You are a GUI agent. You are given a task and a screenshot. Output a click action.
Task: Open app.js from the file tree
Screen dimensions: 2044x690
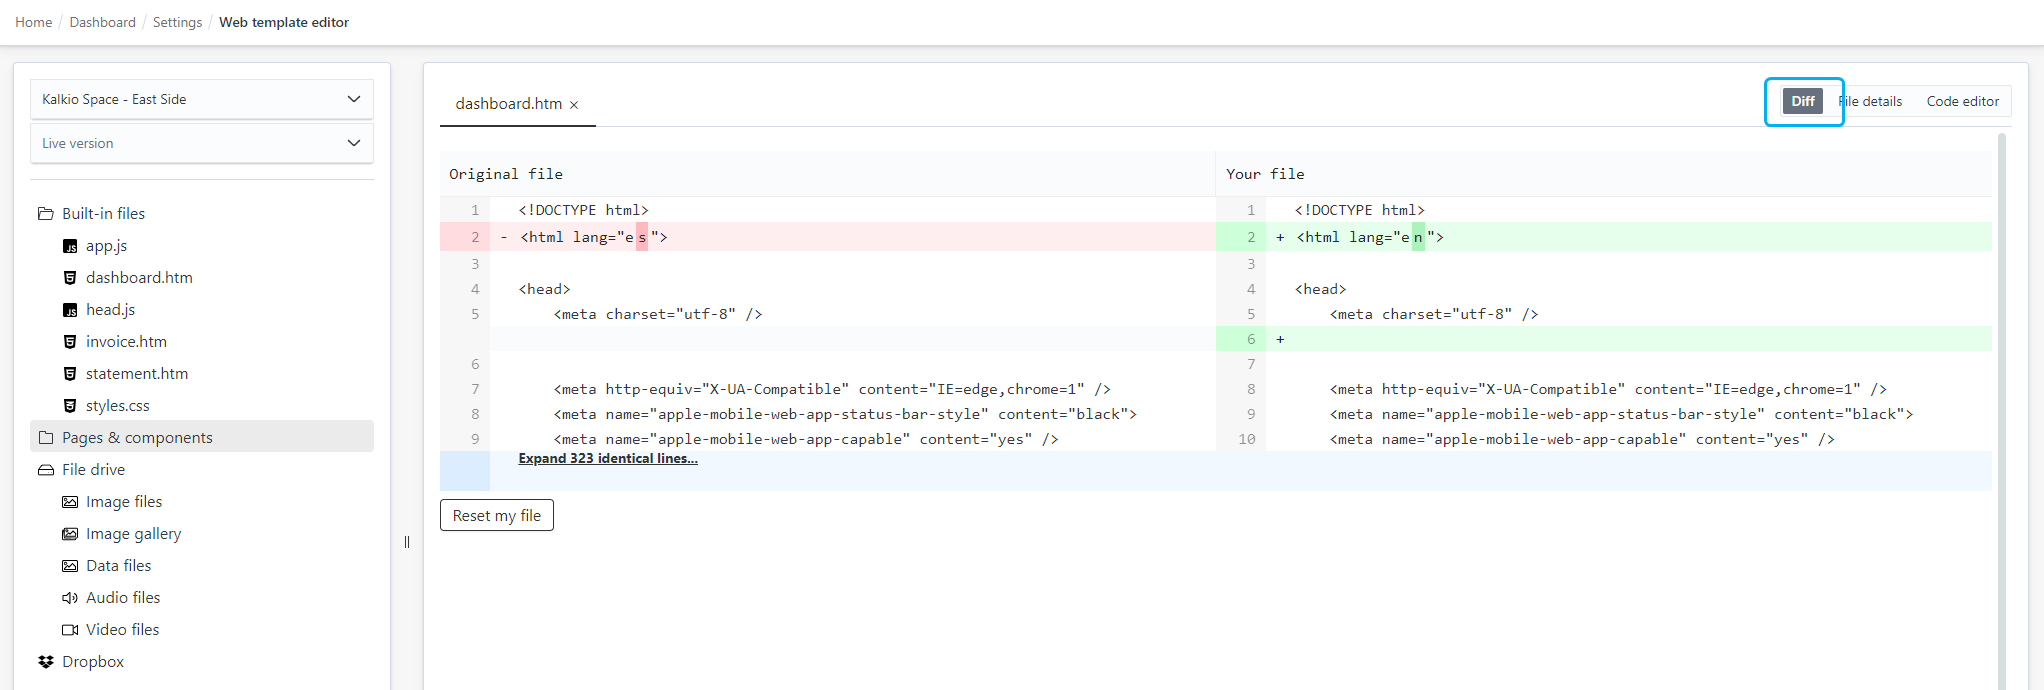pyautogui.click(x=106, y=246)
